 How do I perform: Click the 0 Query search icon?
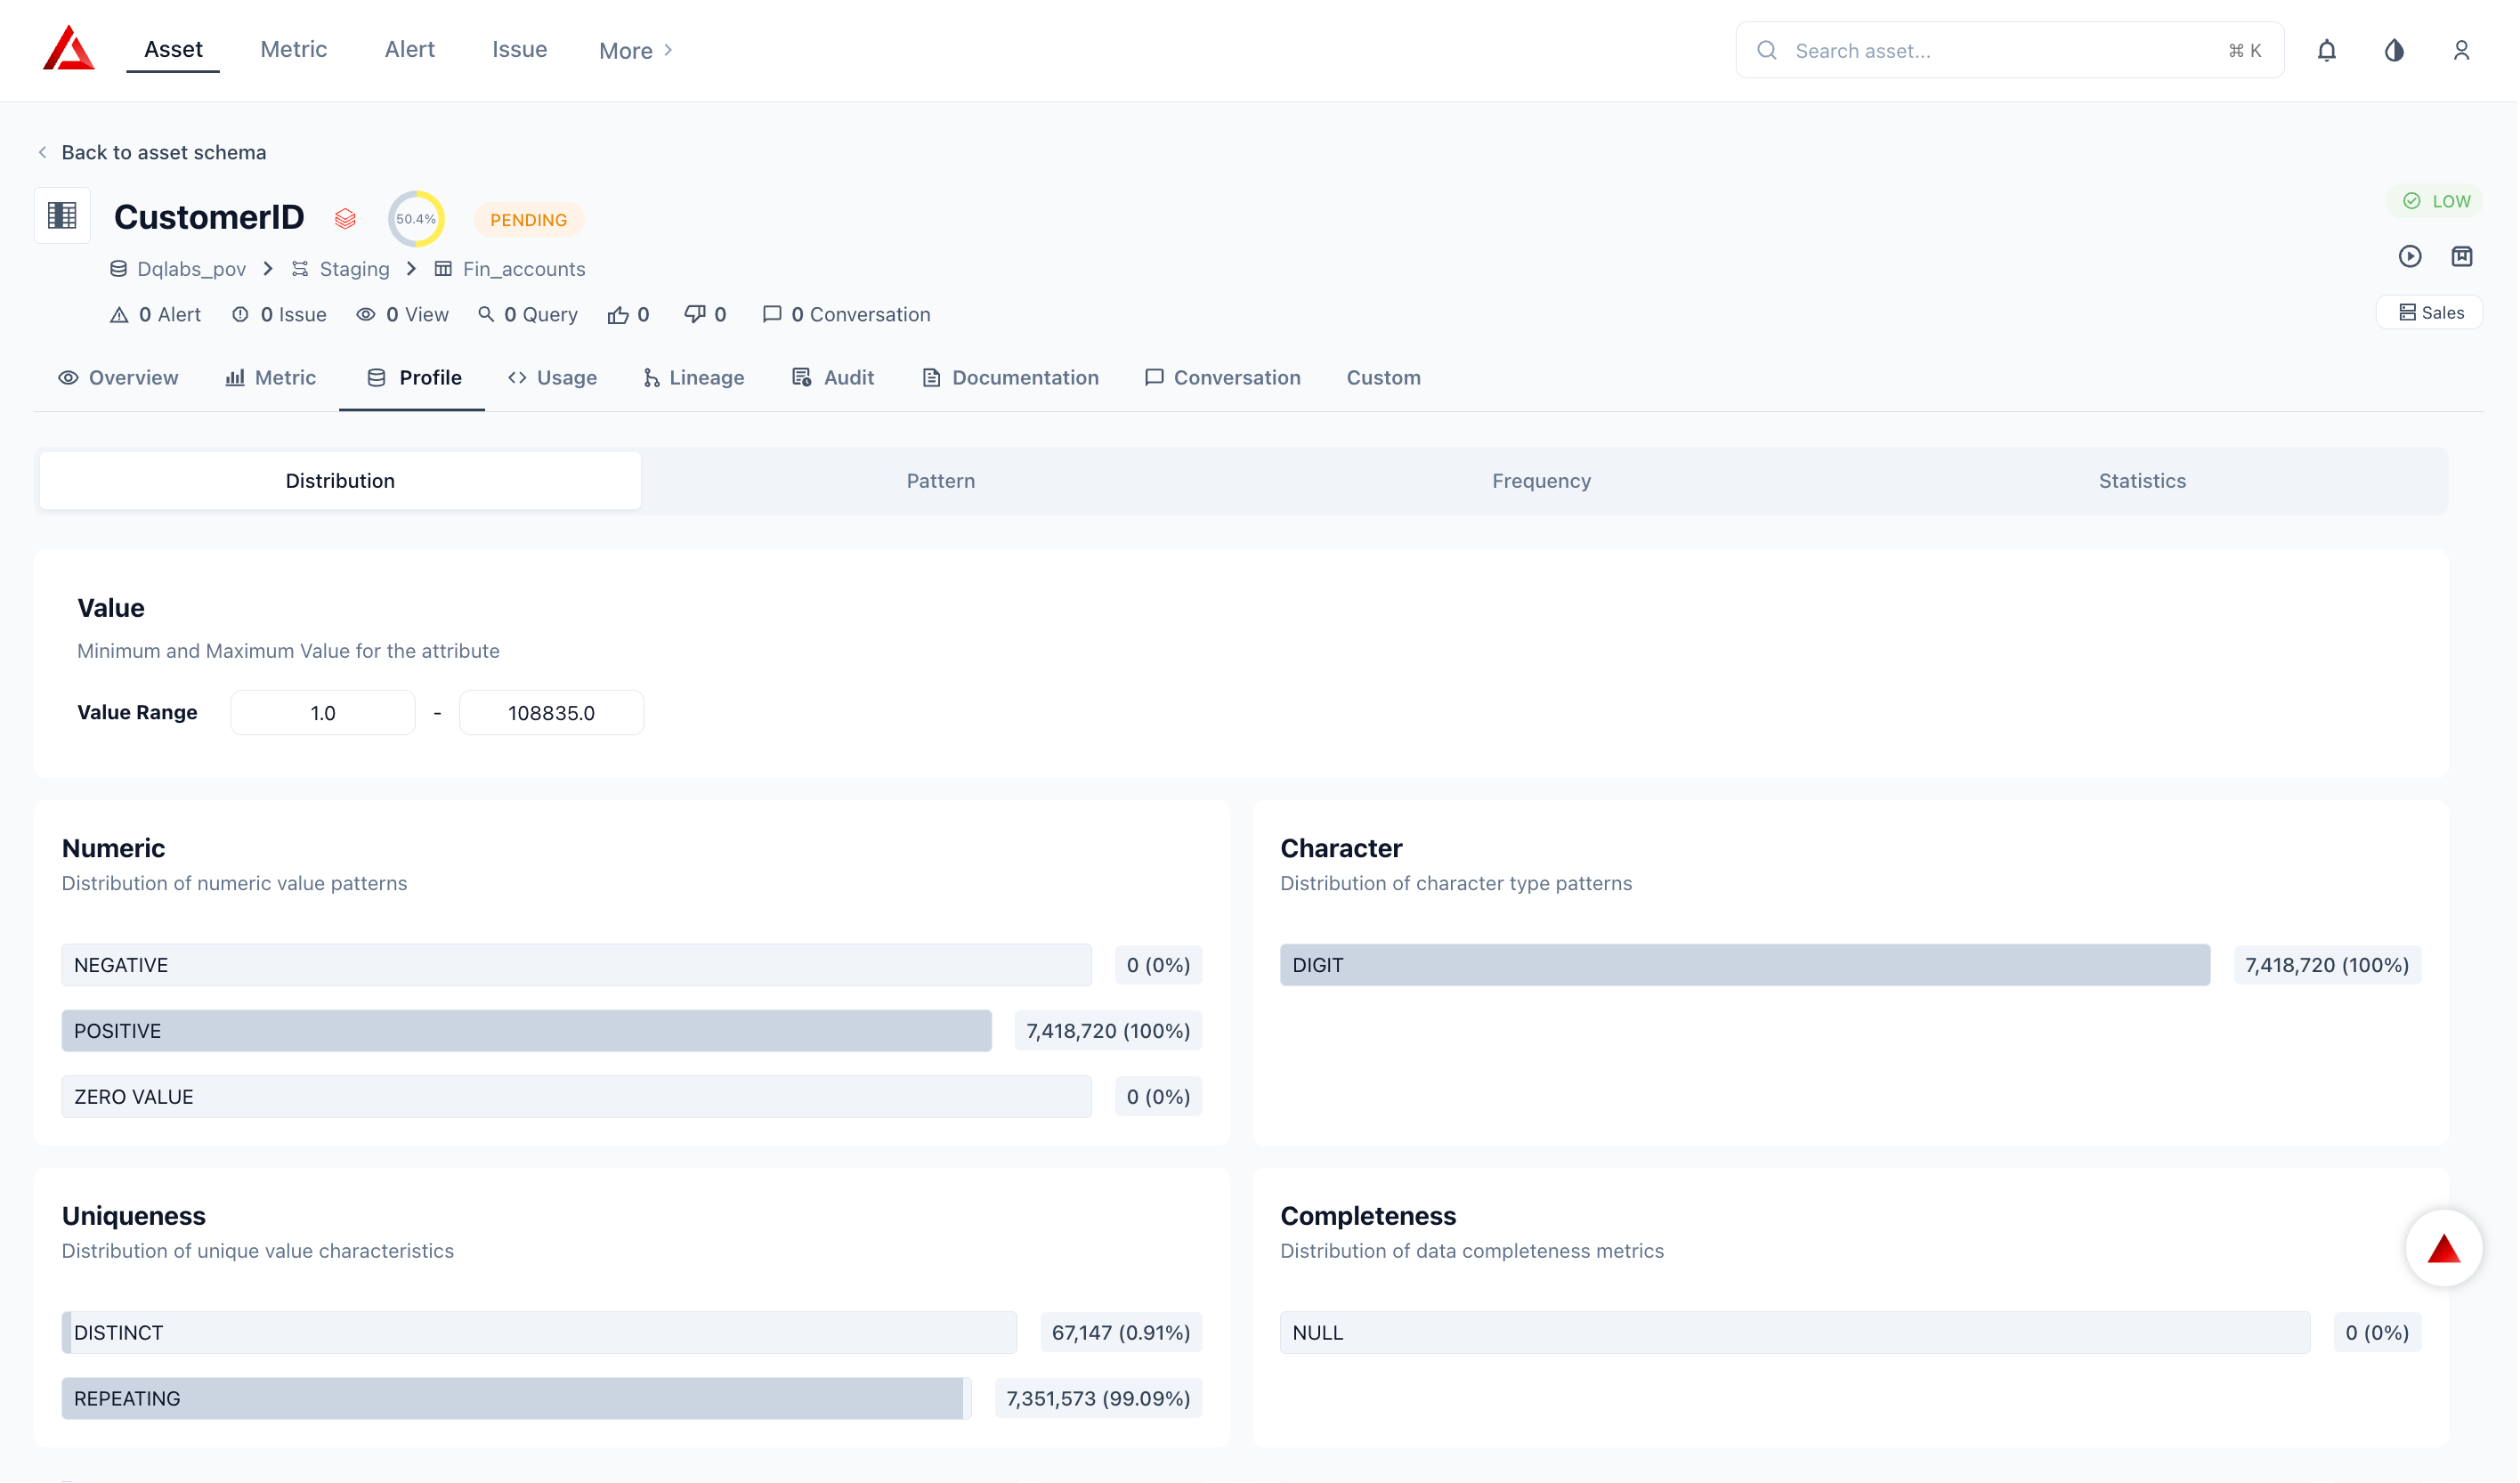tap(486, 315)
